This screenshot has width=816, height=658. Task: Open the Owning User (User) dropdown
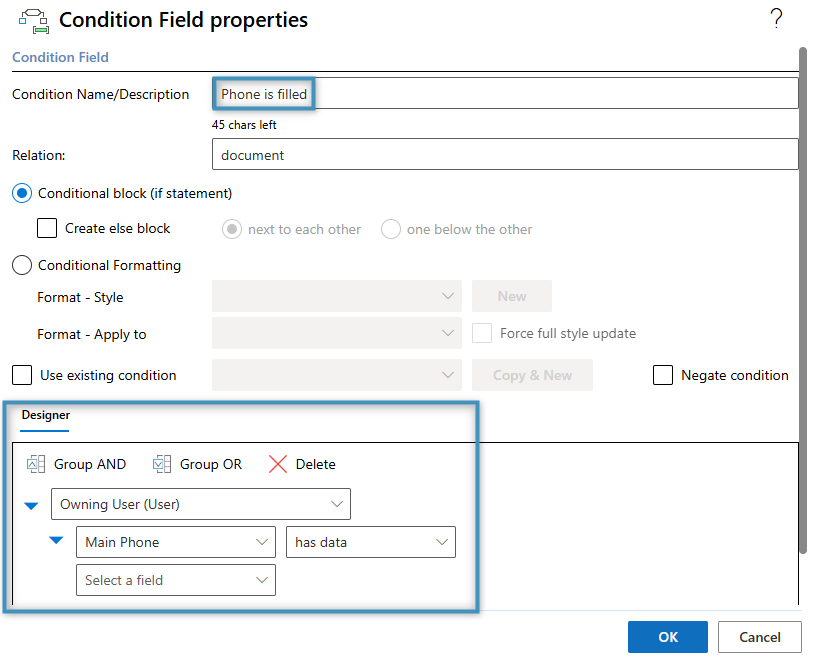coord(200,504)
